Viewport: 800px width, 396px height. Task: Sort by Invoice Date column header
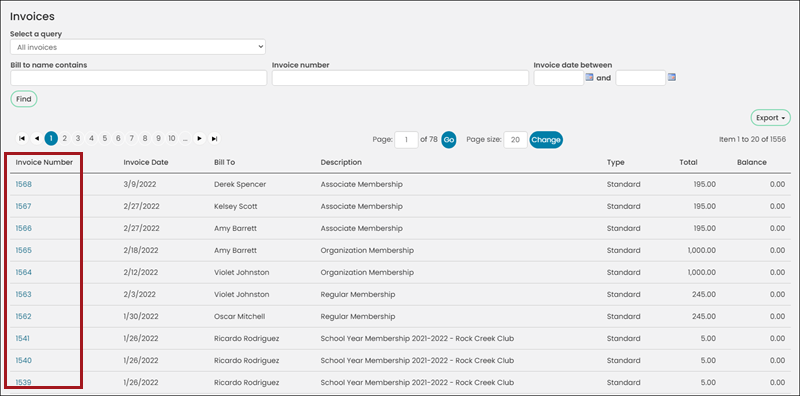point(146,162)
